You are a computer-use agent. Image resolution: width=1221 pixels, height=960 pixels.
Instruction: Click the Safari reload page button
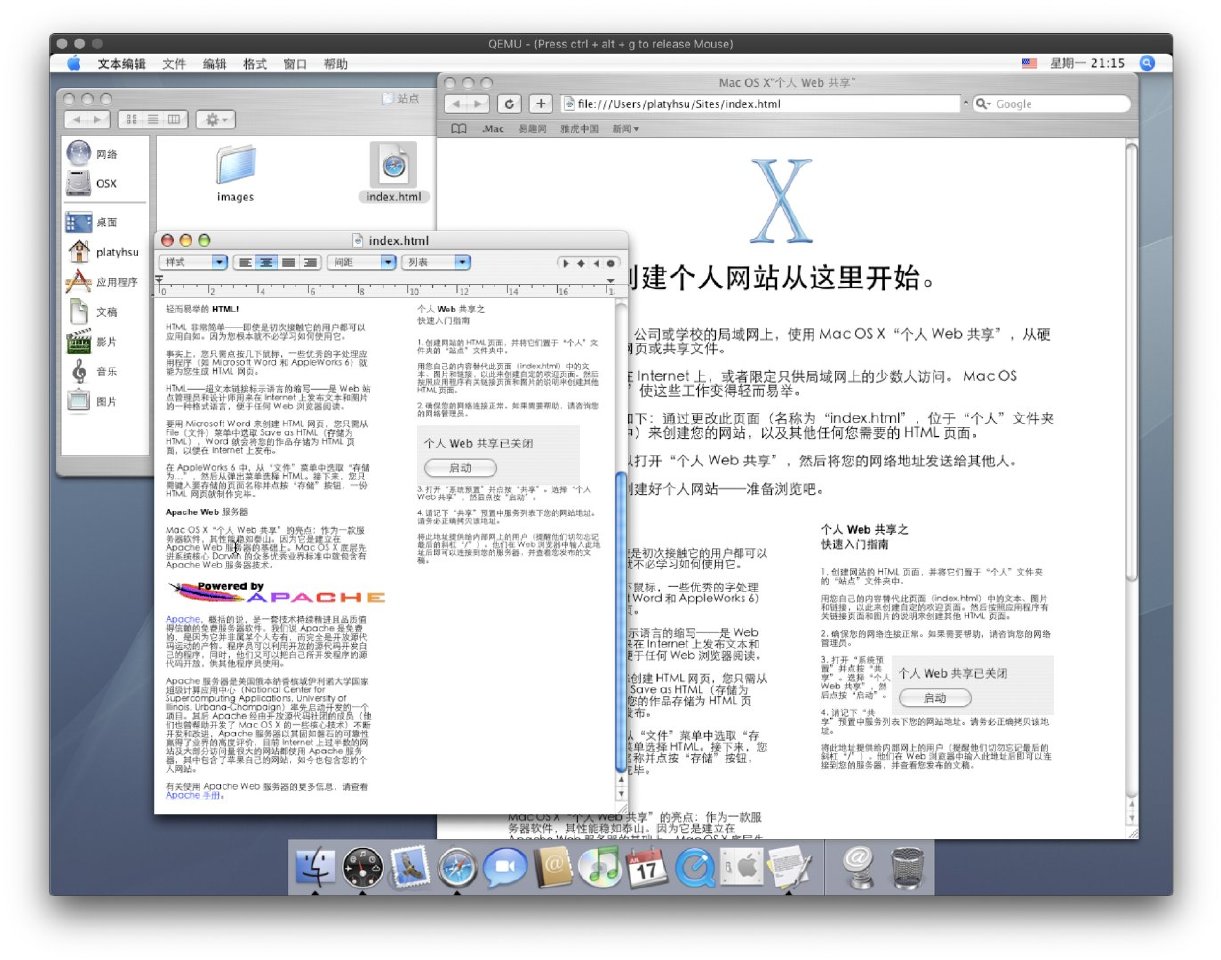[511, 104]
